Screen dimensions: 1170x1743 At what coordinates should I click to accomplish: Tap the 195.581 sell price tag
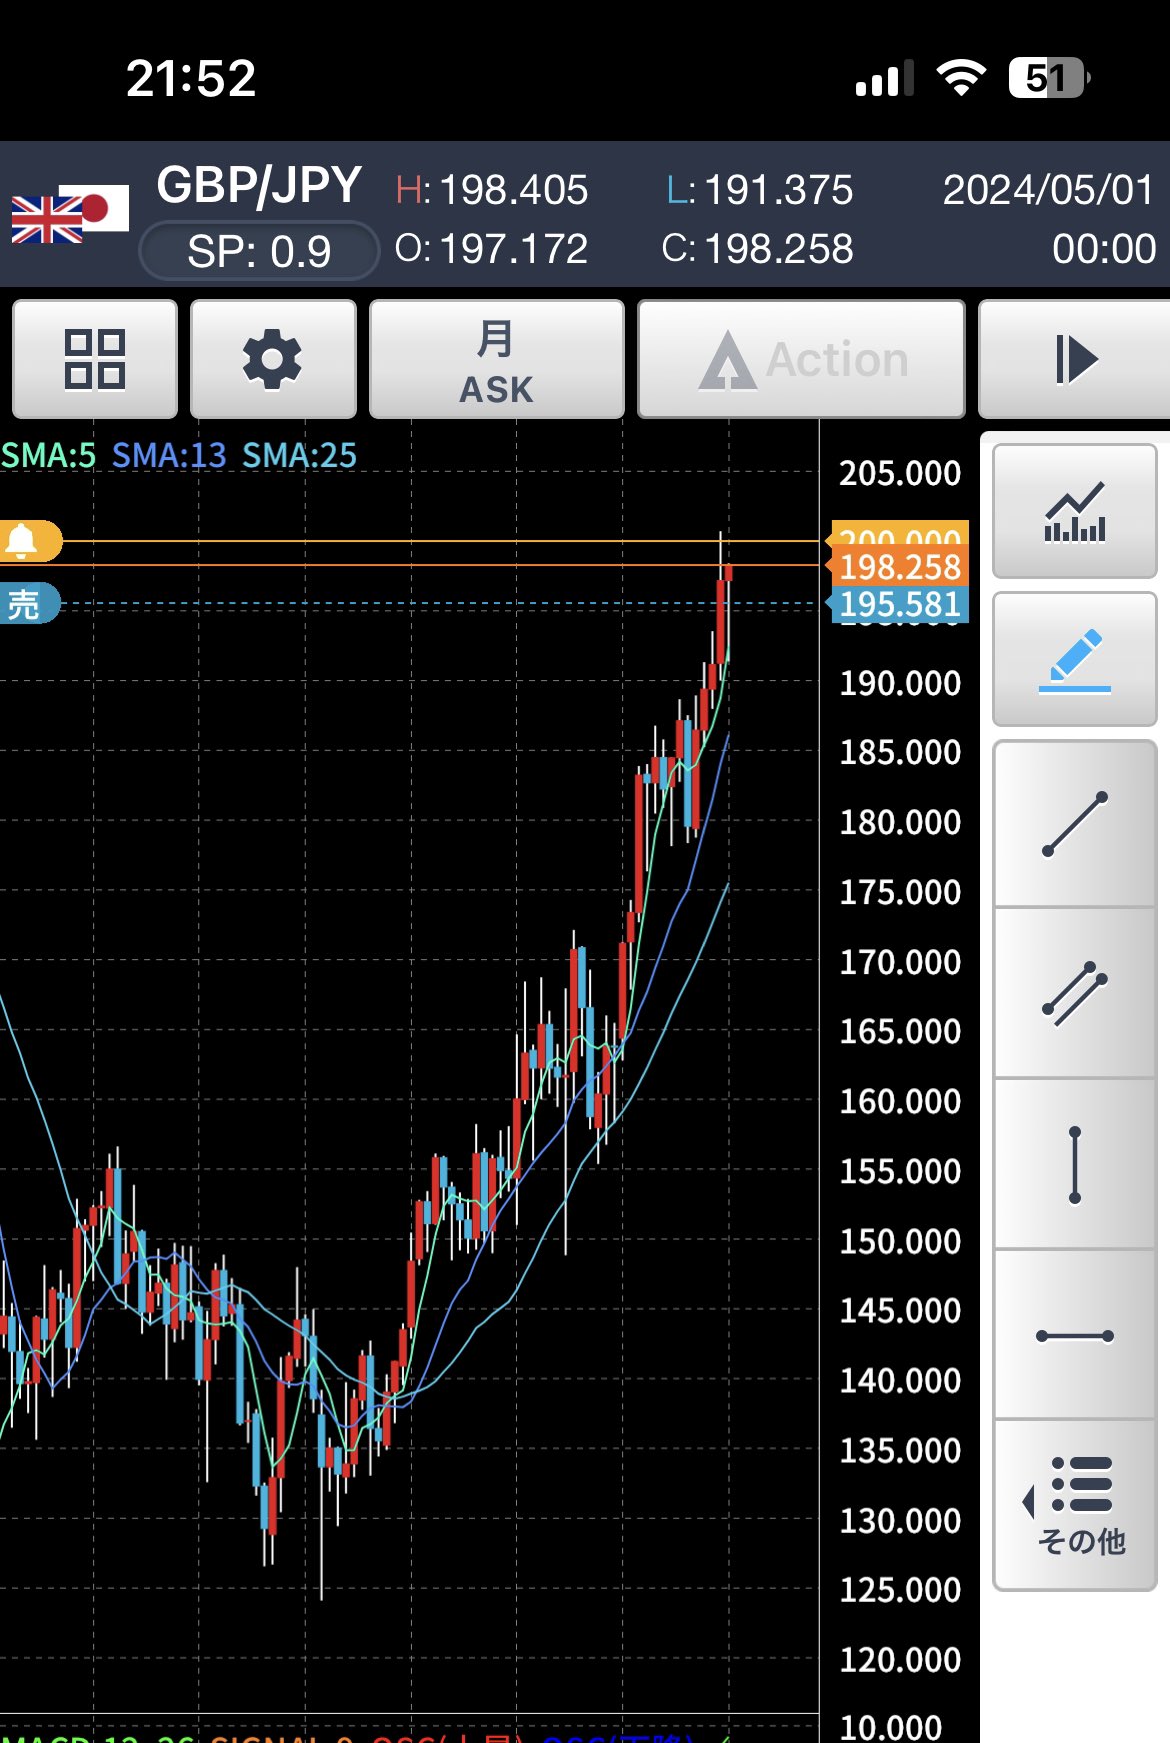(899, 604)
